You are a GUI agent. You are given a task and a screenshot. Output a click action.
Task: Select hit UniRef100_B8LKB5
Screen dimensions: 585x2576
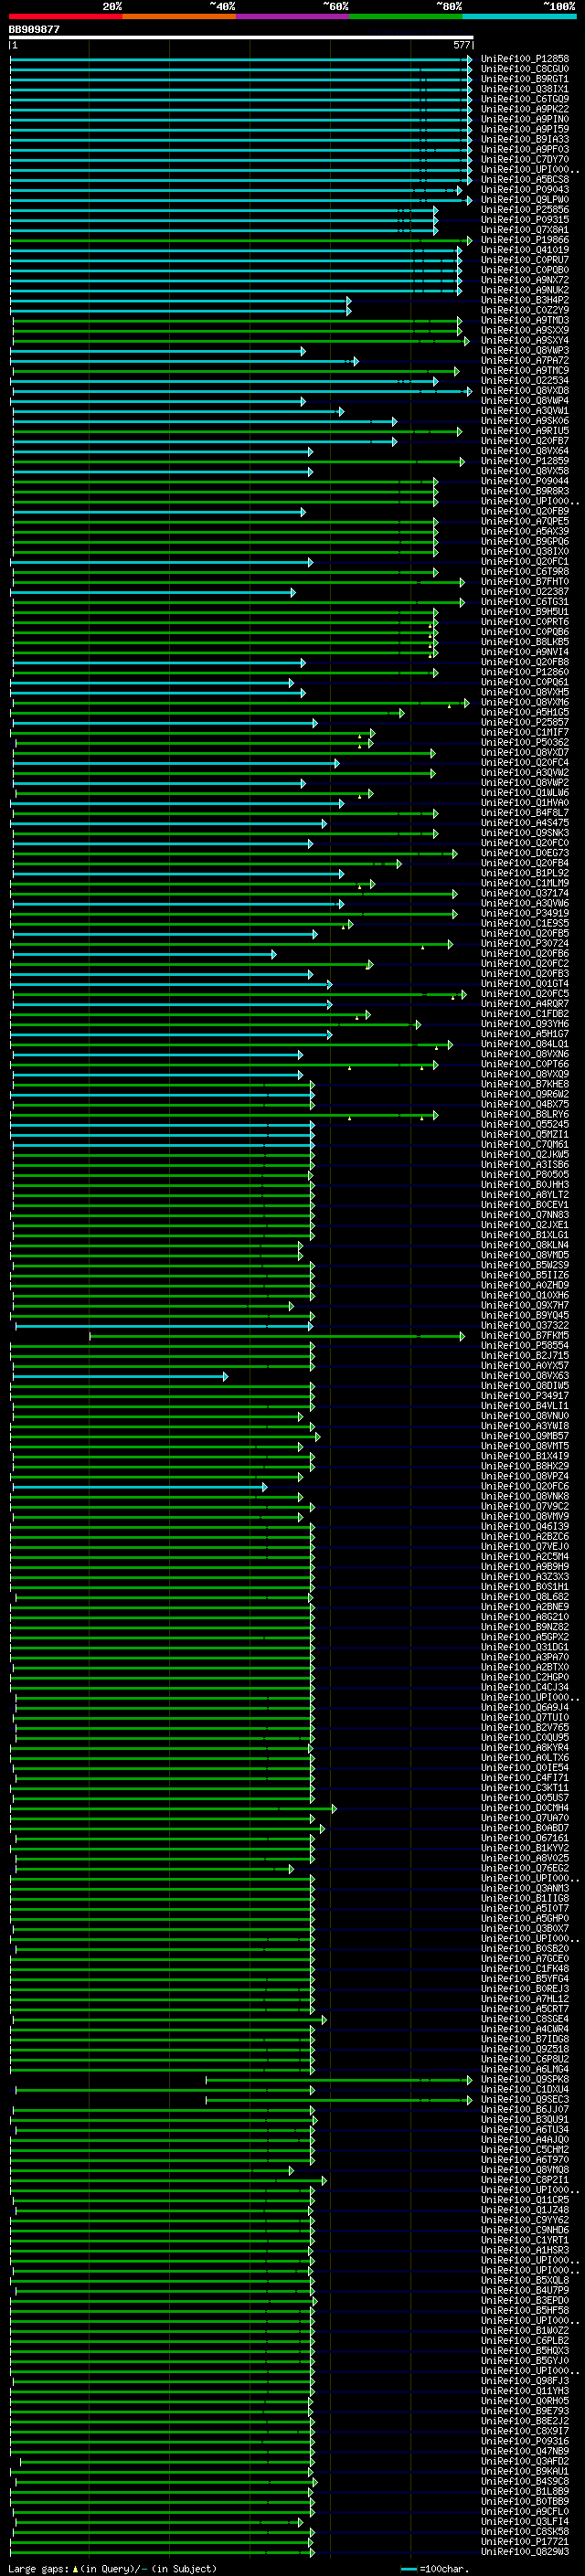tap(525, 642)
